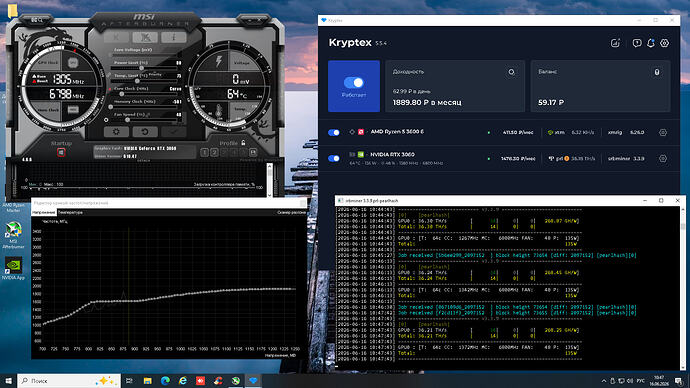Open settings for the NVIDIA RTX 3060 row

[x=663, y=158]
